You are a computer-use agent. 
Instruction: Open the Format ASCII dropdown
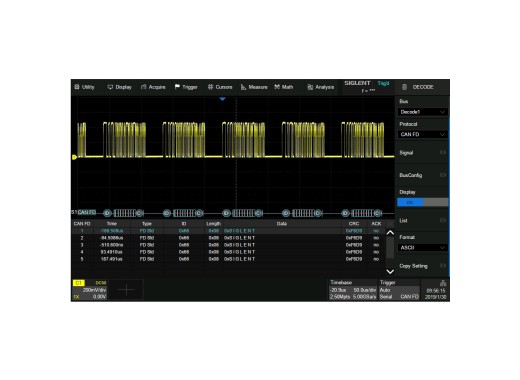tap(422, 248)
